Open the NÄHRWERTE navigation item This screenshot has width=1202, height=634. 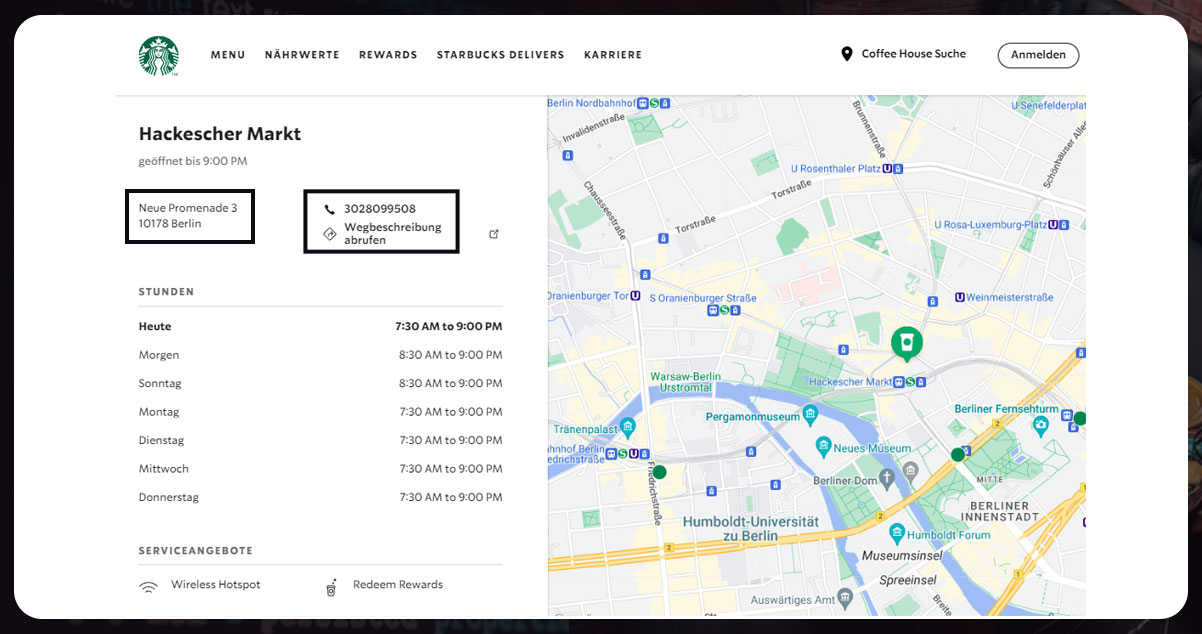(302, 55)
